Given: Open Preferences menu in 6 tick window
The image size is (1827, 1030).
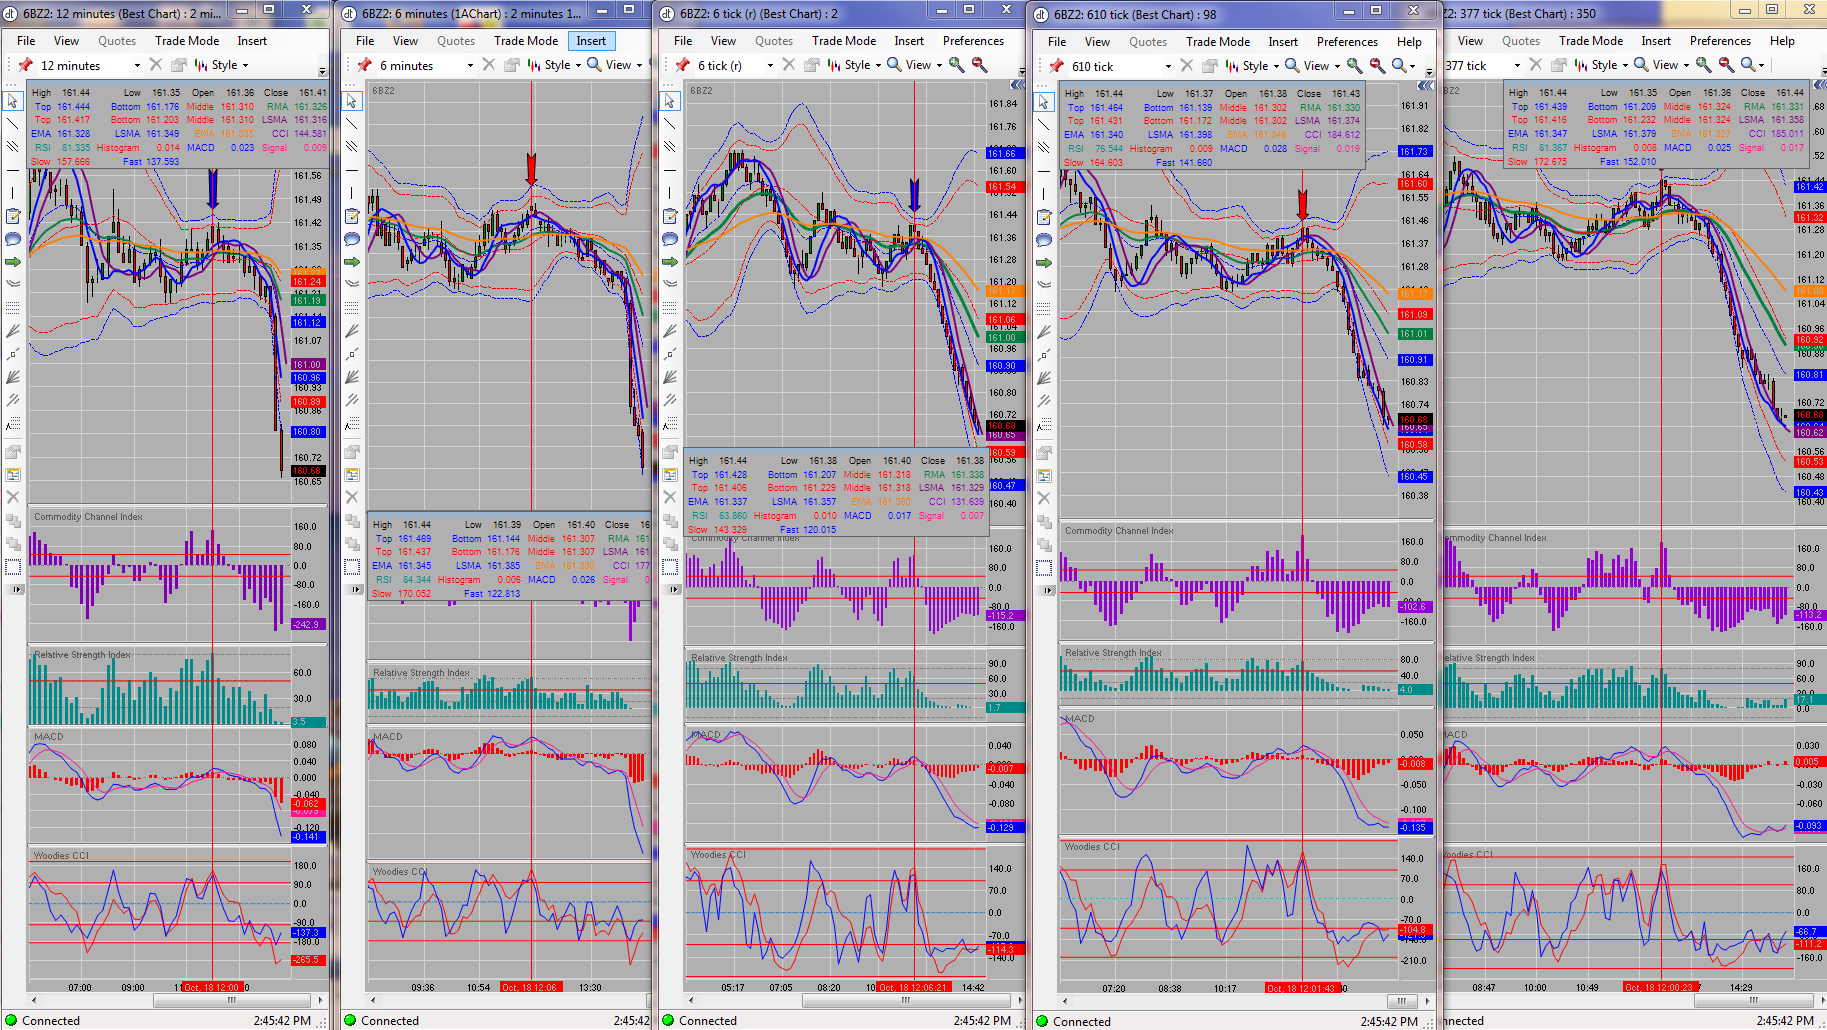Looking at the screenshot, I should tap(973, 41).
